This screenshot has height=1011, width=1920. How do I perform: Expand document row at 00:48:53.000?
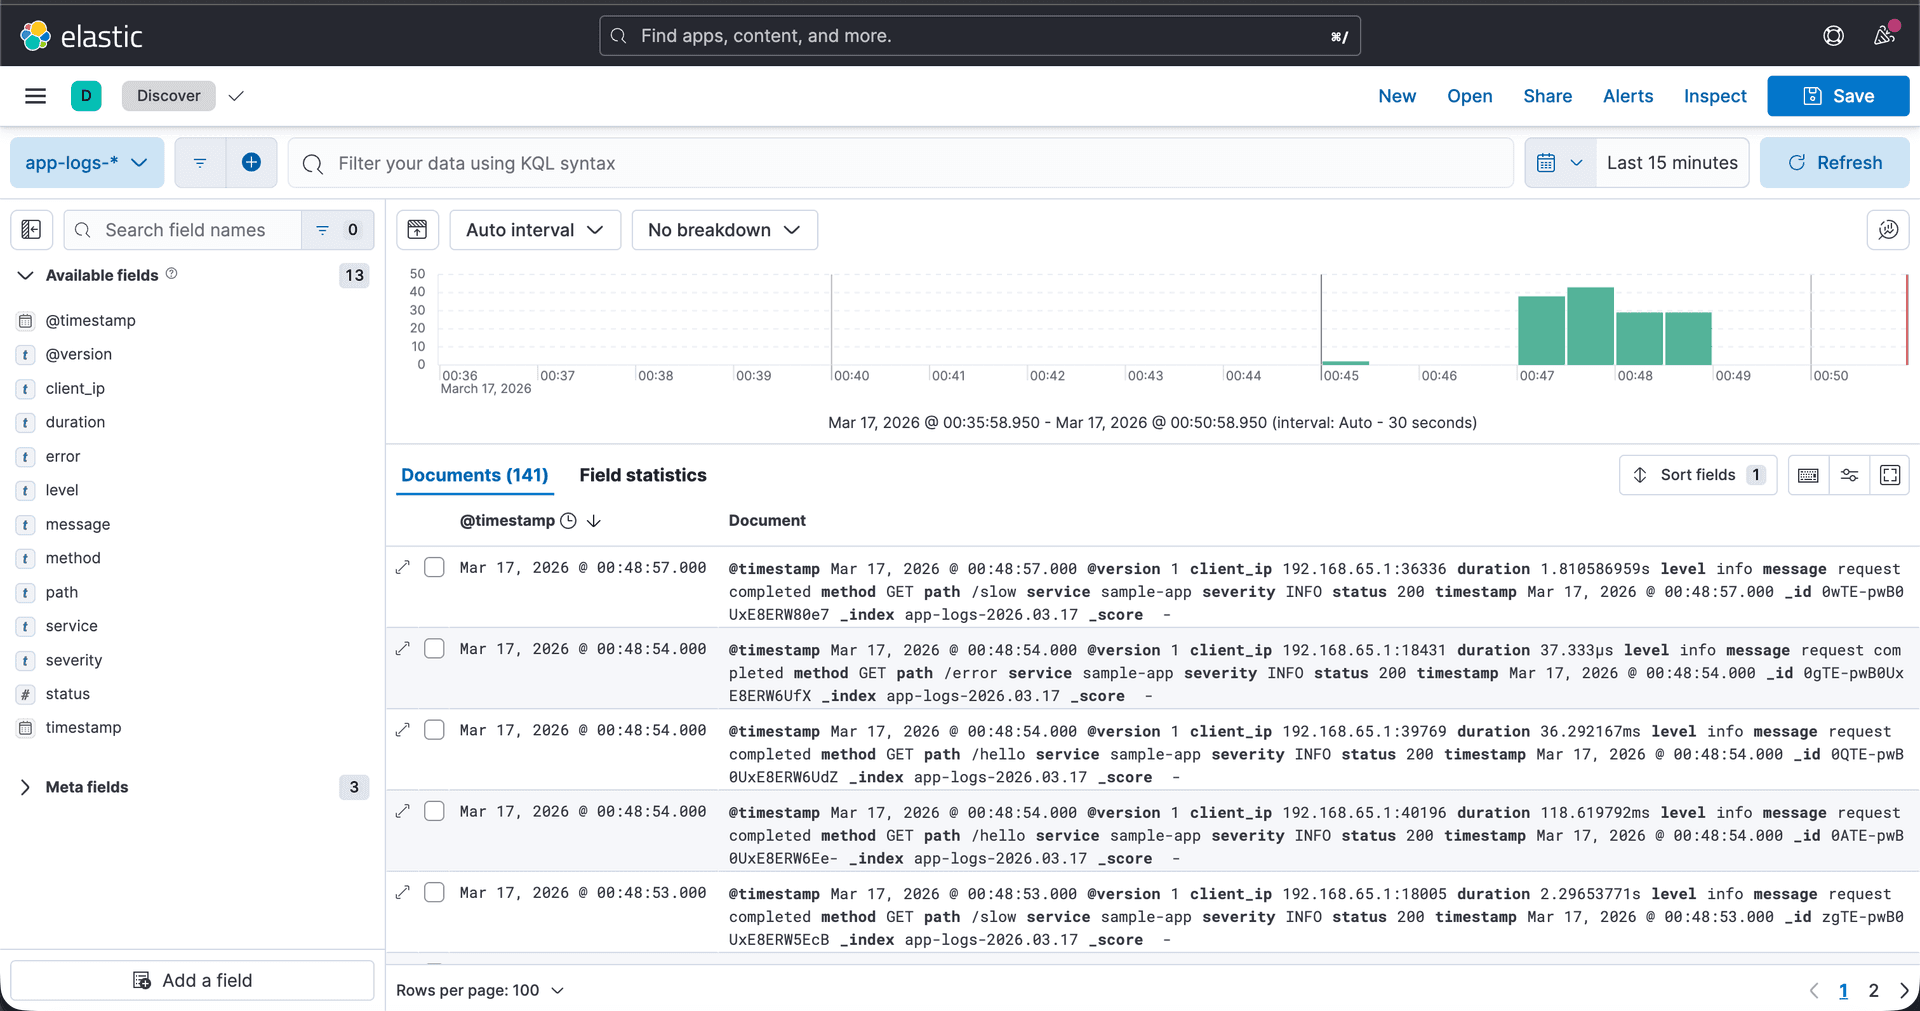point(403,893)
